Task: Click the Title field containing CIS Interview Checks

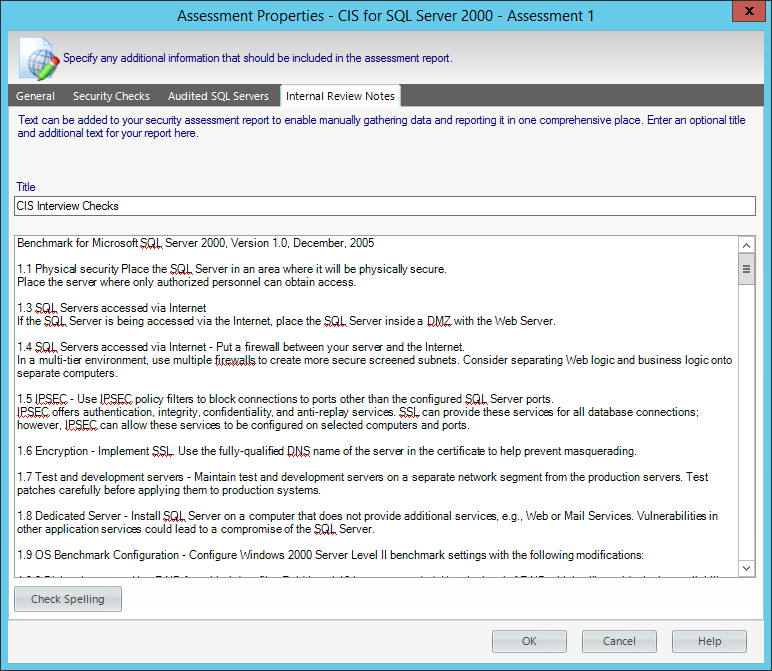Action: point(385,206)
